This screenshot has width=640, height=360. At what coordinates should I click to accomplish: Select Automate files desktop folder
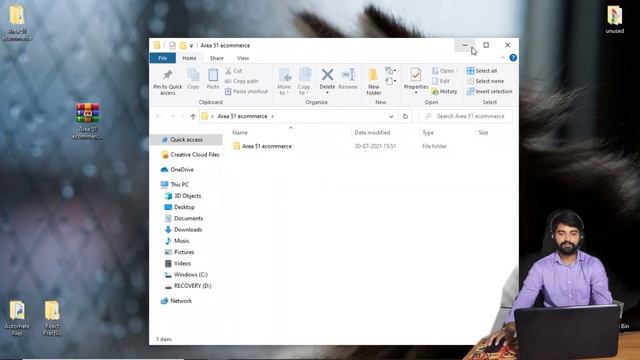pos(17,318)
